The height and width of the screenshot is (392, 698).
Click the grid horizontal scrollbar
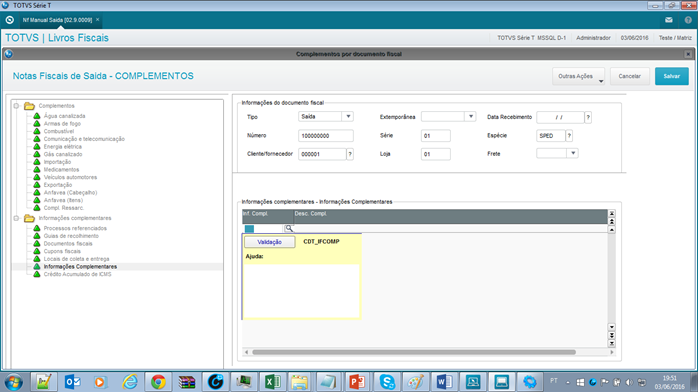click(414, 352)
